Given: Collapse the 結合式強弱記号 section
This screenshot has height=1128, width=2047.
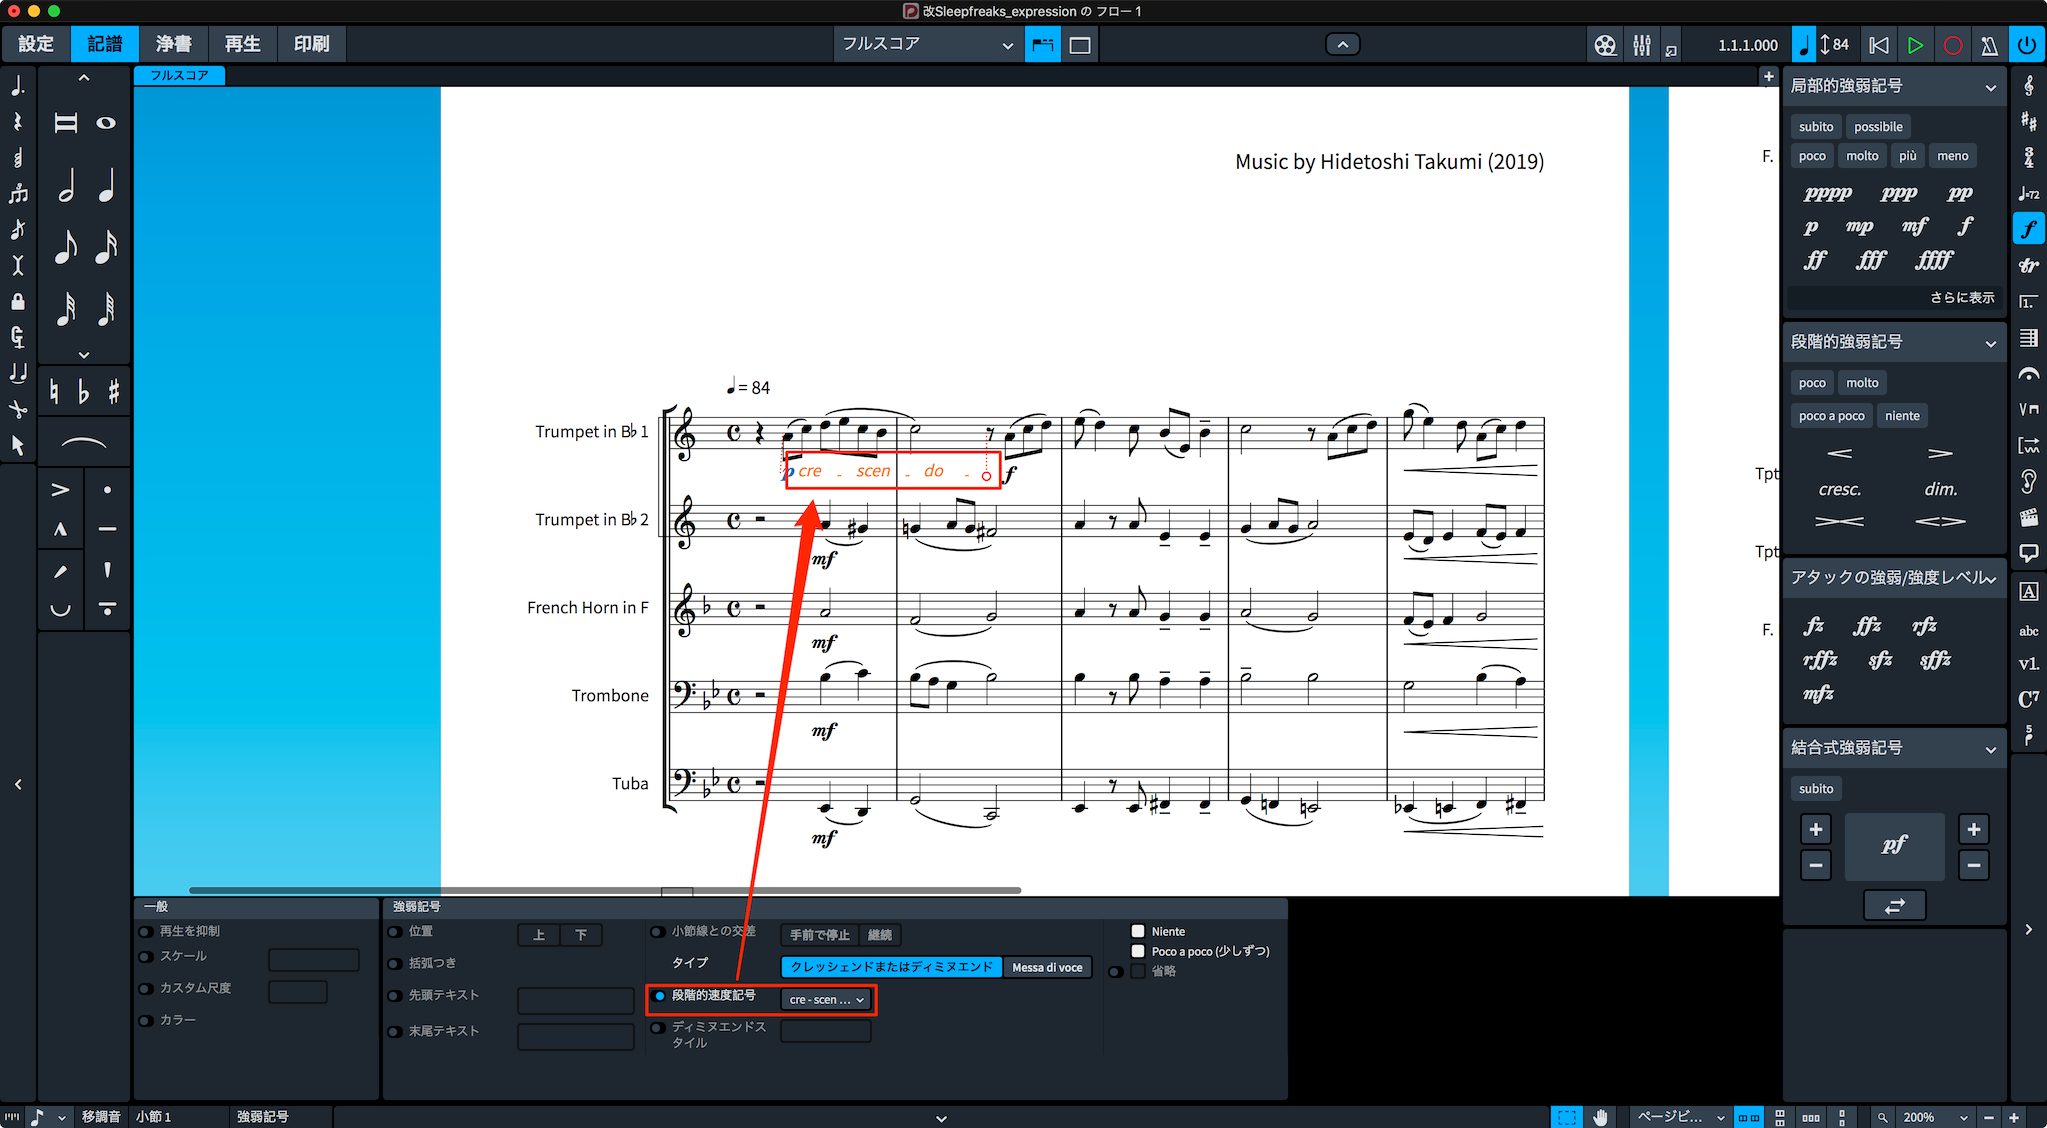Looking at the screenshot, I should coord(1990,750).
